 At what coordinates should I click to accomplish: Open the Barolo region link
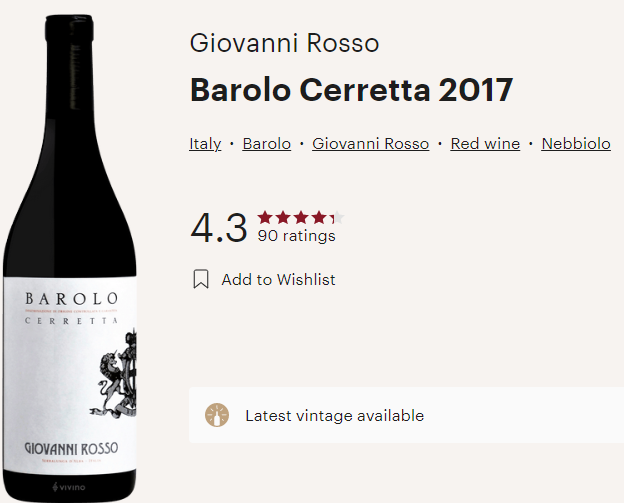tap(267, 144)
